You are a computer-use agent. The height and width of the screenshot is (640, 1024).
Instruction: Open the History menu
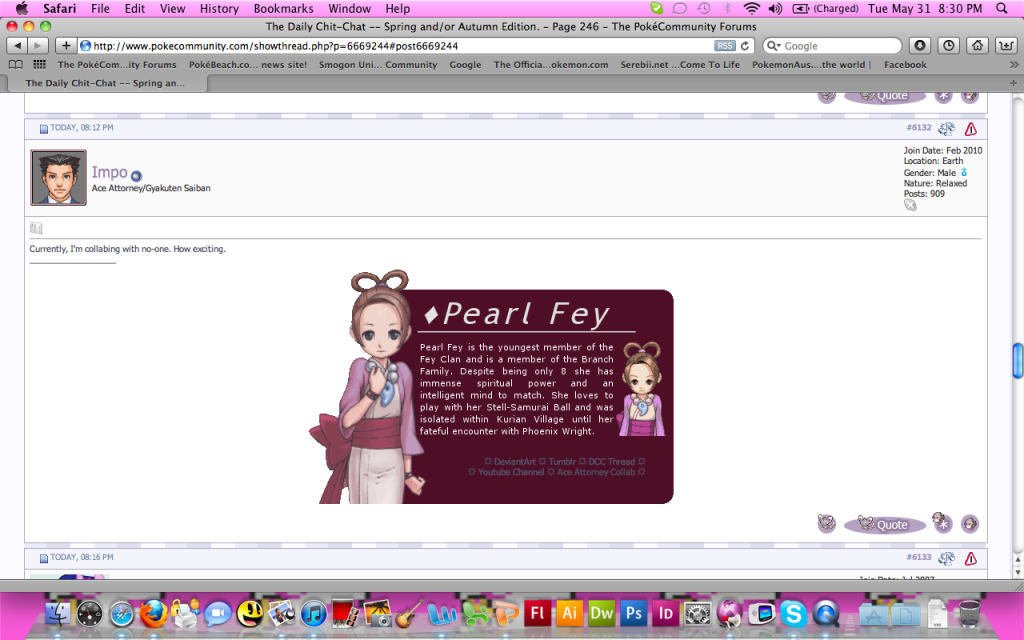click(x=219, y=8)
